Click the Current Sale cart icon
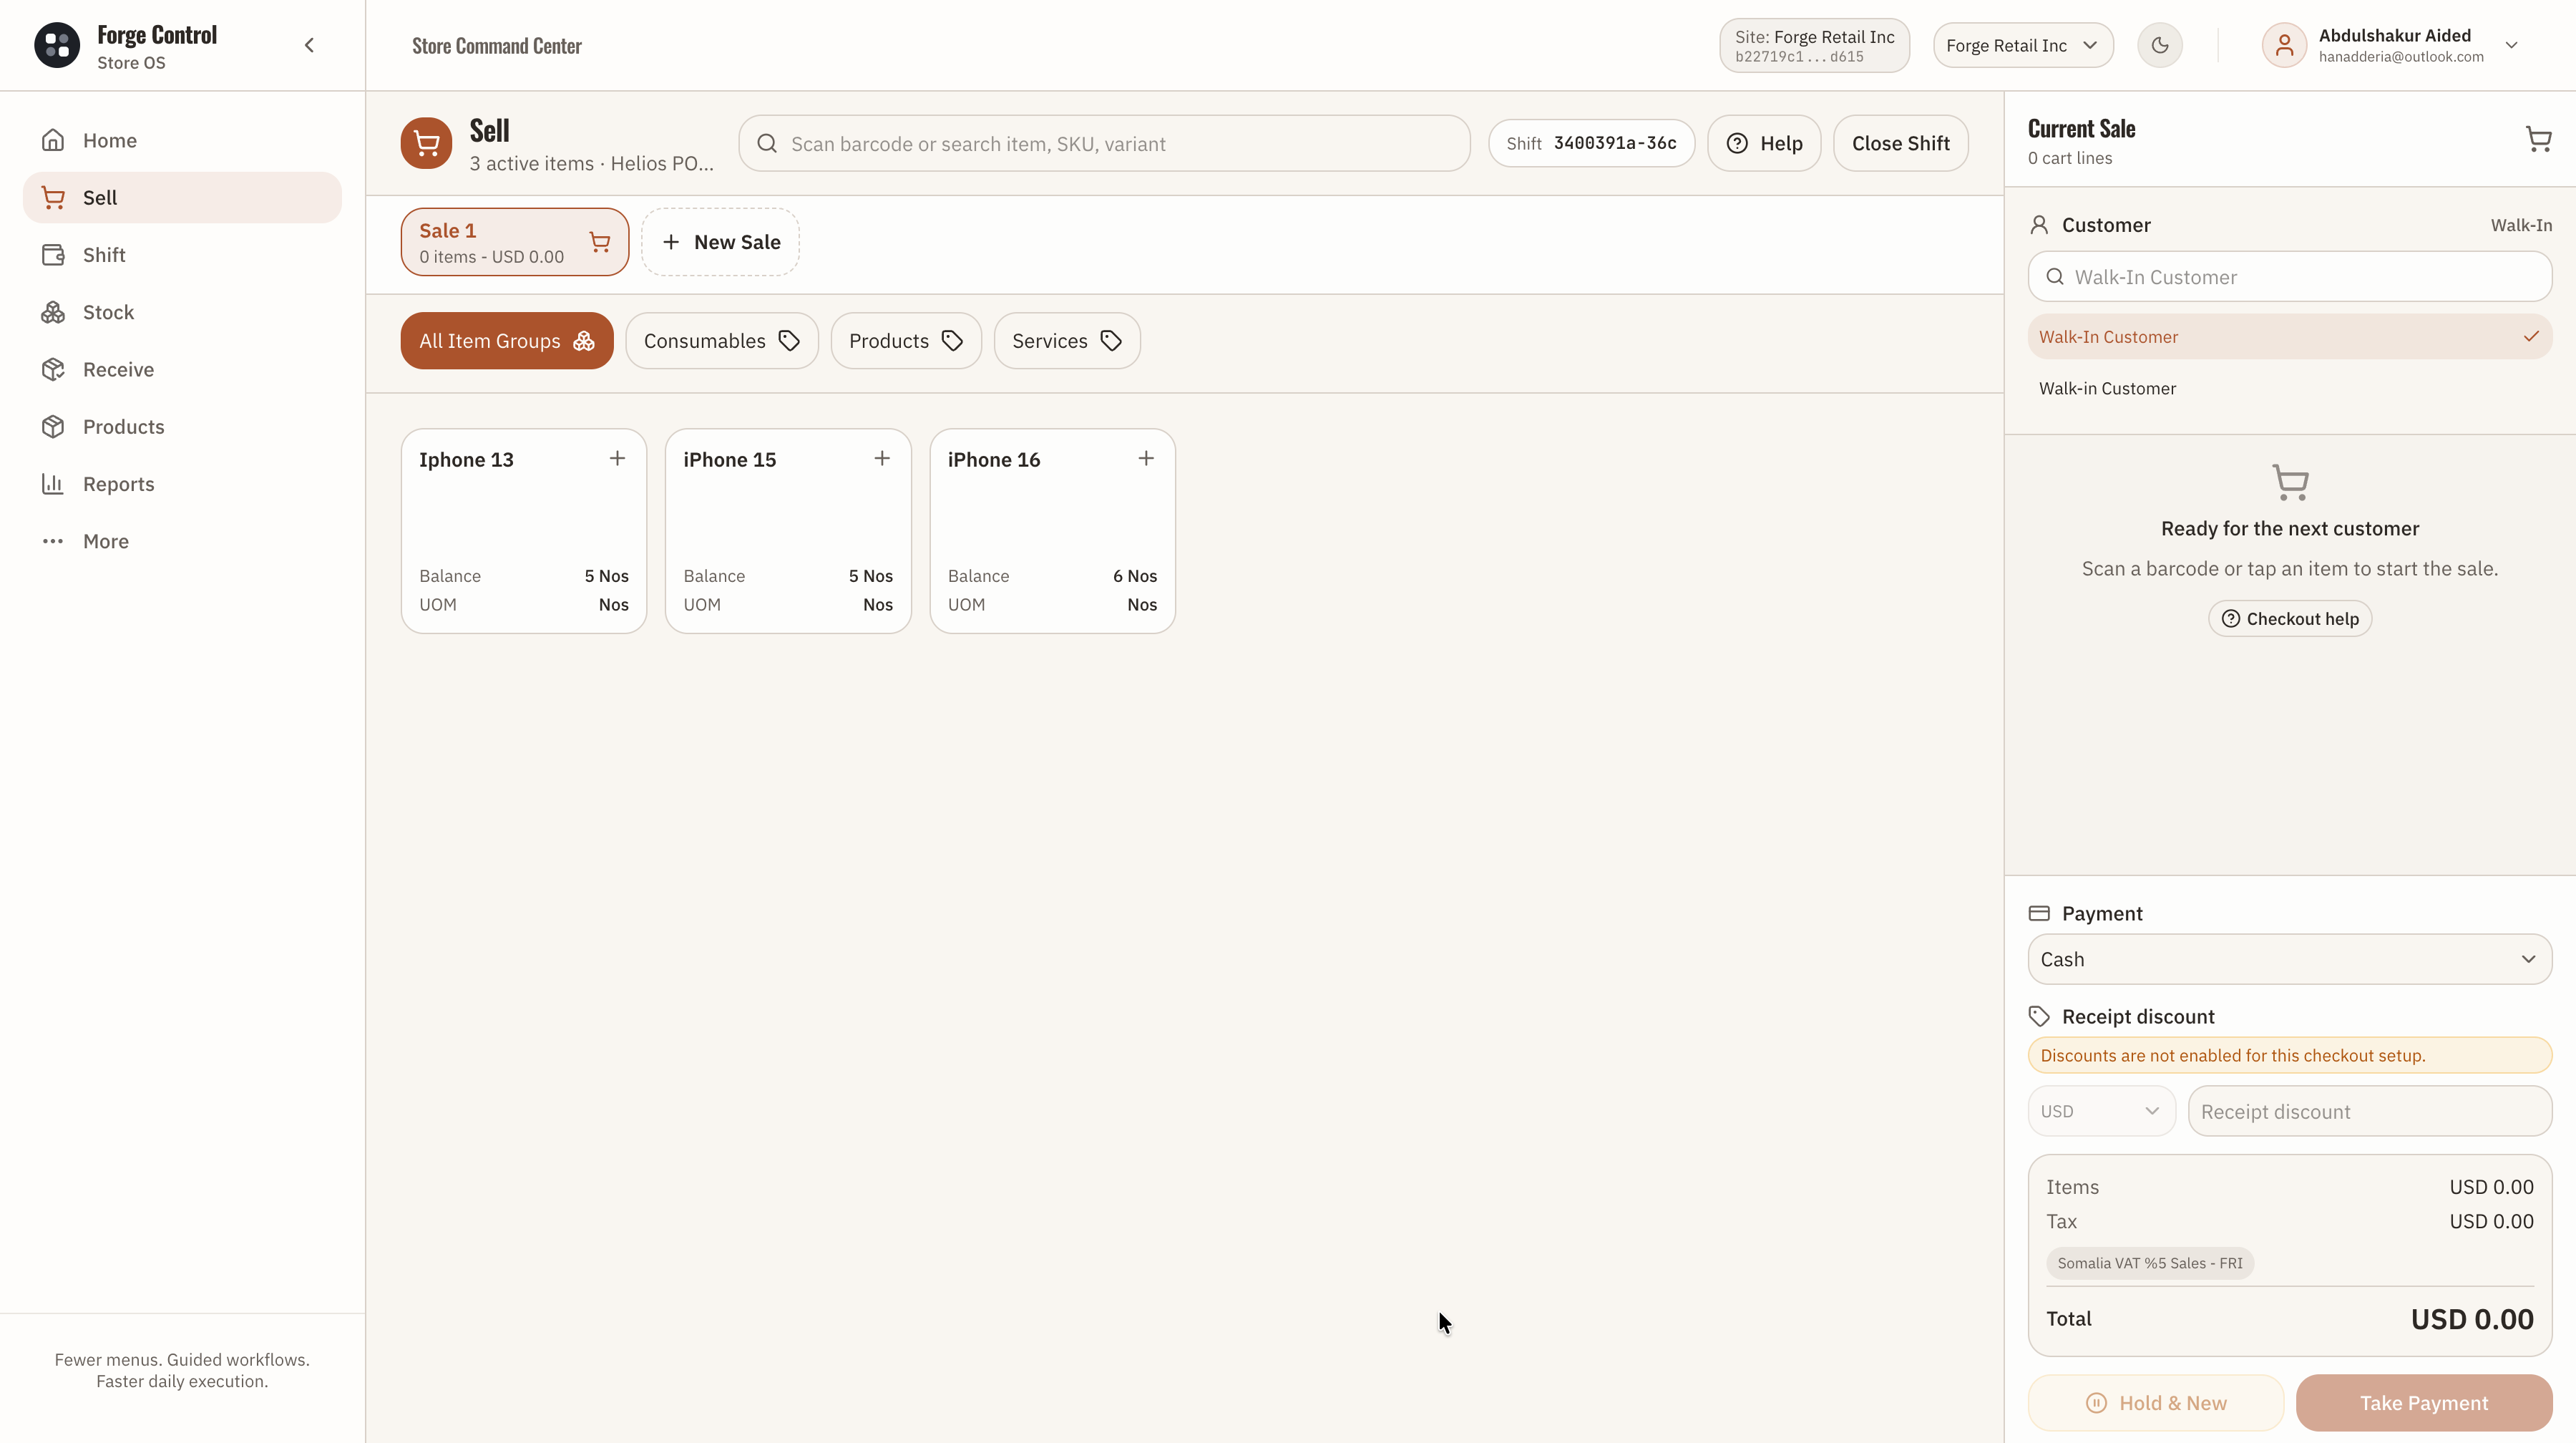The image size is (2576, 1443). (x=2539, y=139)
